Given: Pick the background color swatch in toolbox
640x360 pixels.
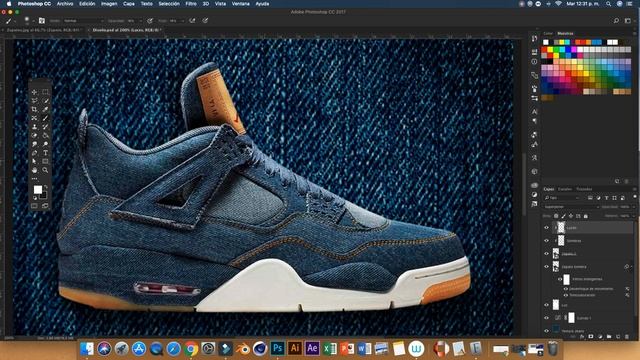Looking at the screenshot, I should [x=43, y=196].
